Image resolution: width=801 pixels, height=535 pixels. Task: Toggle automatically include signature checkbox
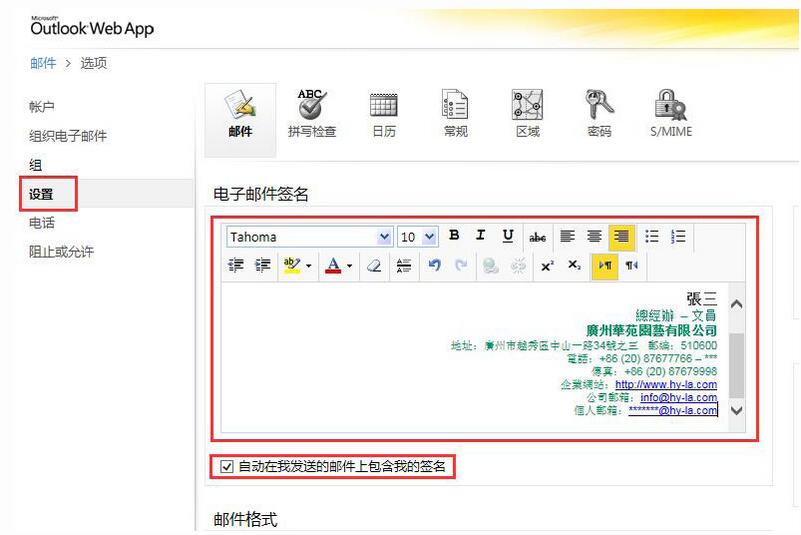point(226,466)
